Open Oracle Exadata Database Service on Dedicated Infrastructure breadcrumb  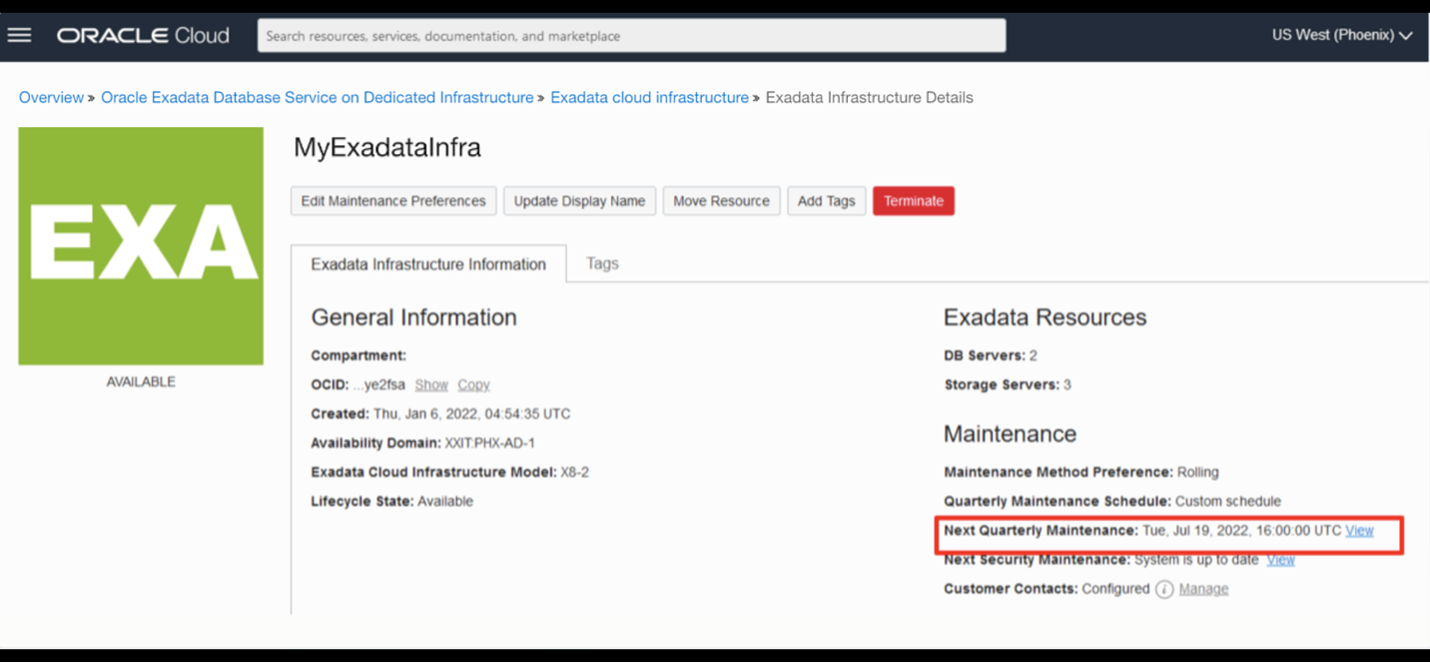pyautogui.click(x=317, y=97)
